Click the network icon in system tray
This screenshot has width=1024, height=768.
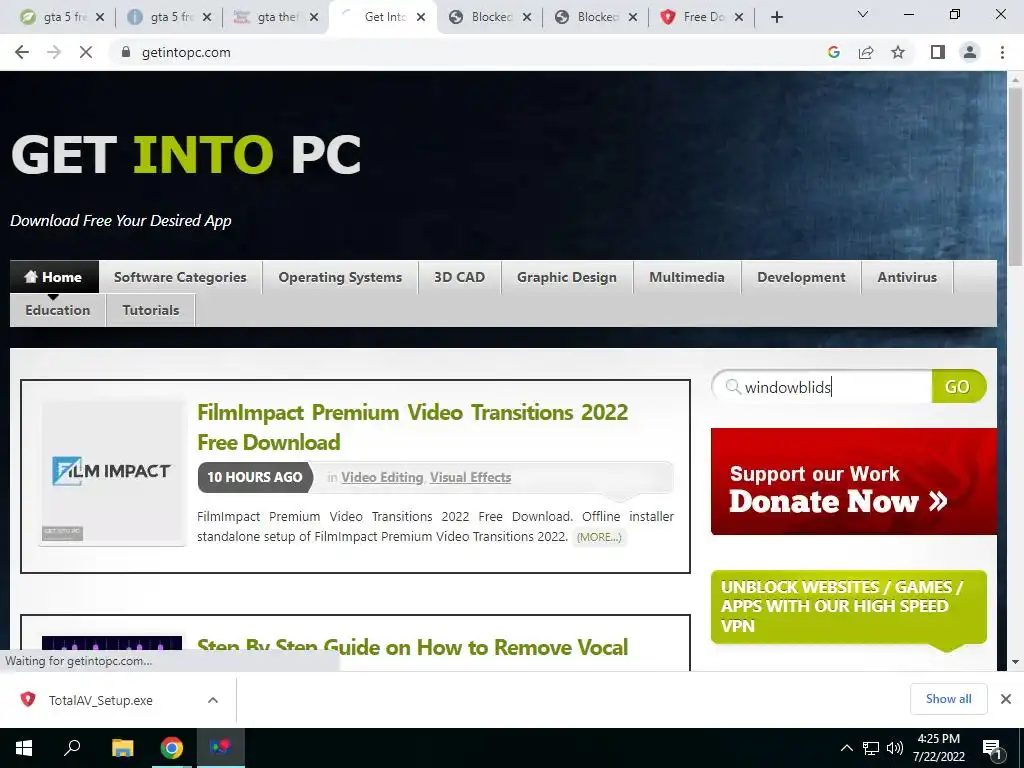click(871, 748)
